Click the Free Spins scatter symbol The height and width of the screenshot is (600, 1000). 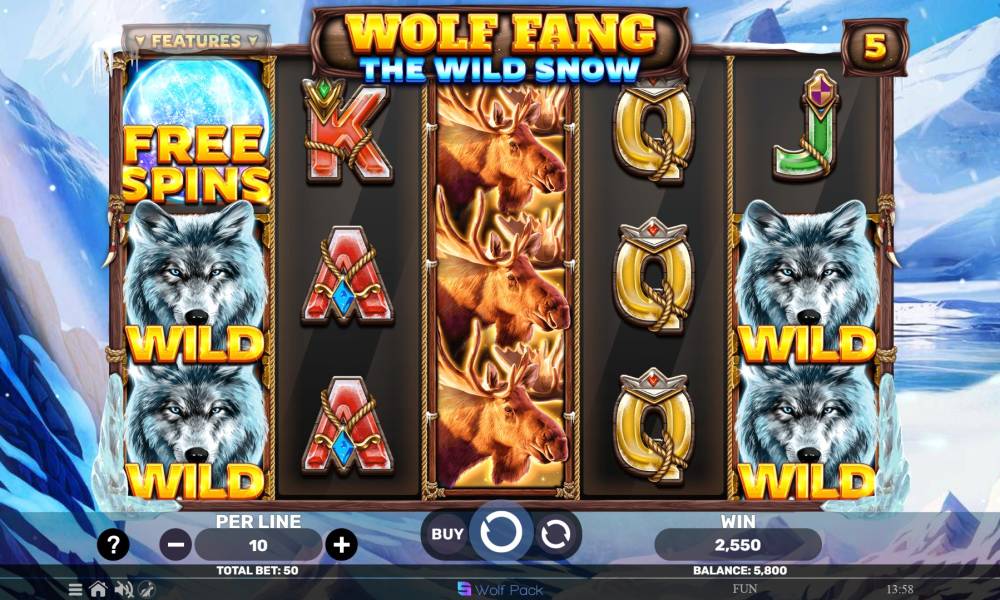[x=196, y=131]
